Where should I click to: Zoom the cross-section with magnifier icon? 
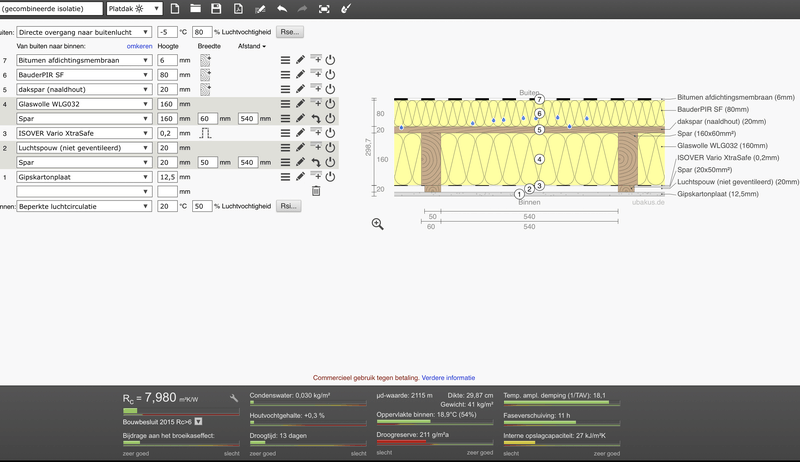(378, 224)
